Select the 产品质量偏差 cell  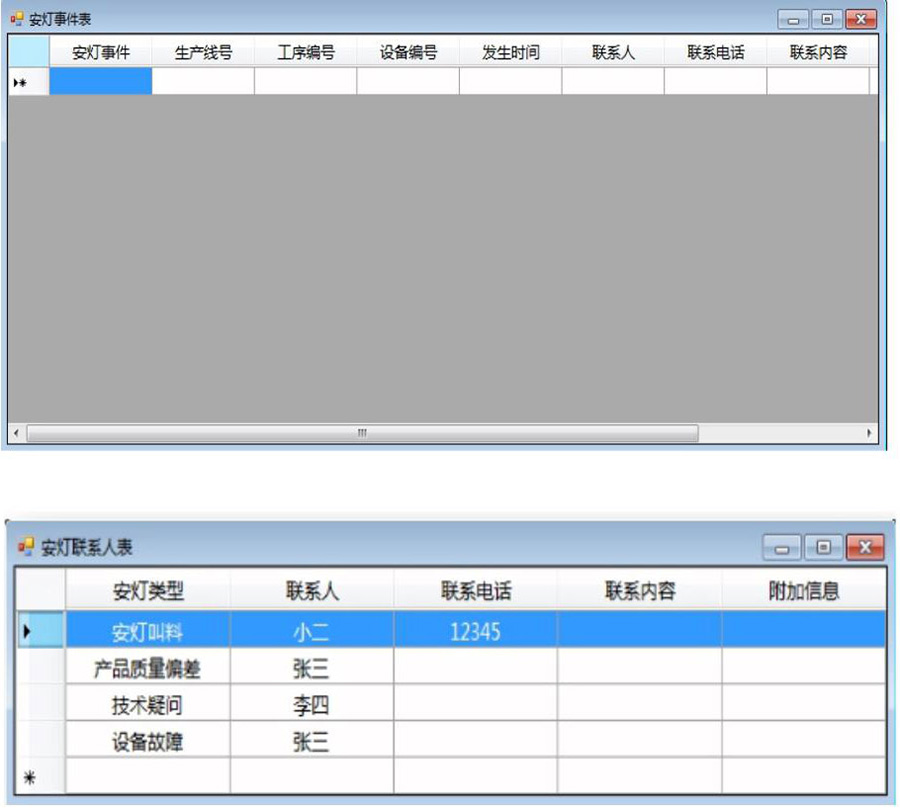coord(148,668)
